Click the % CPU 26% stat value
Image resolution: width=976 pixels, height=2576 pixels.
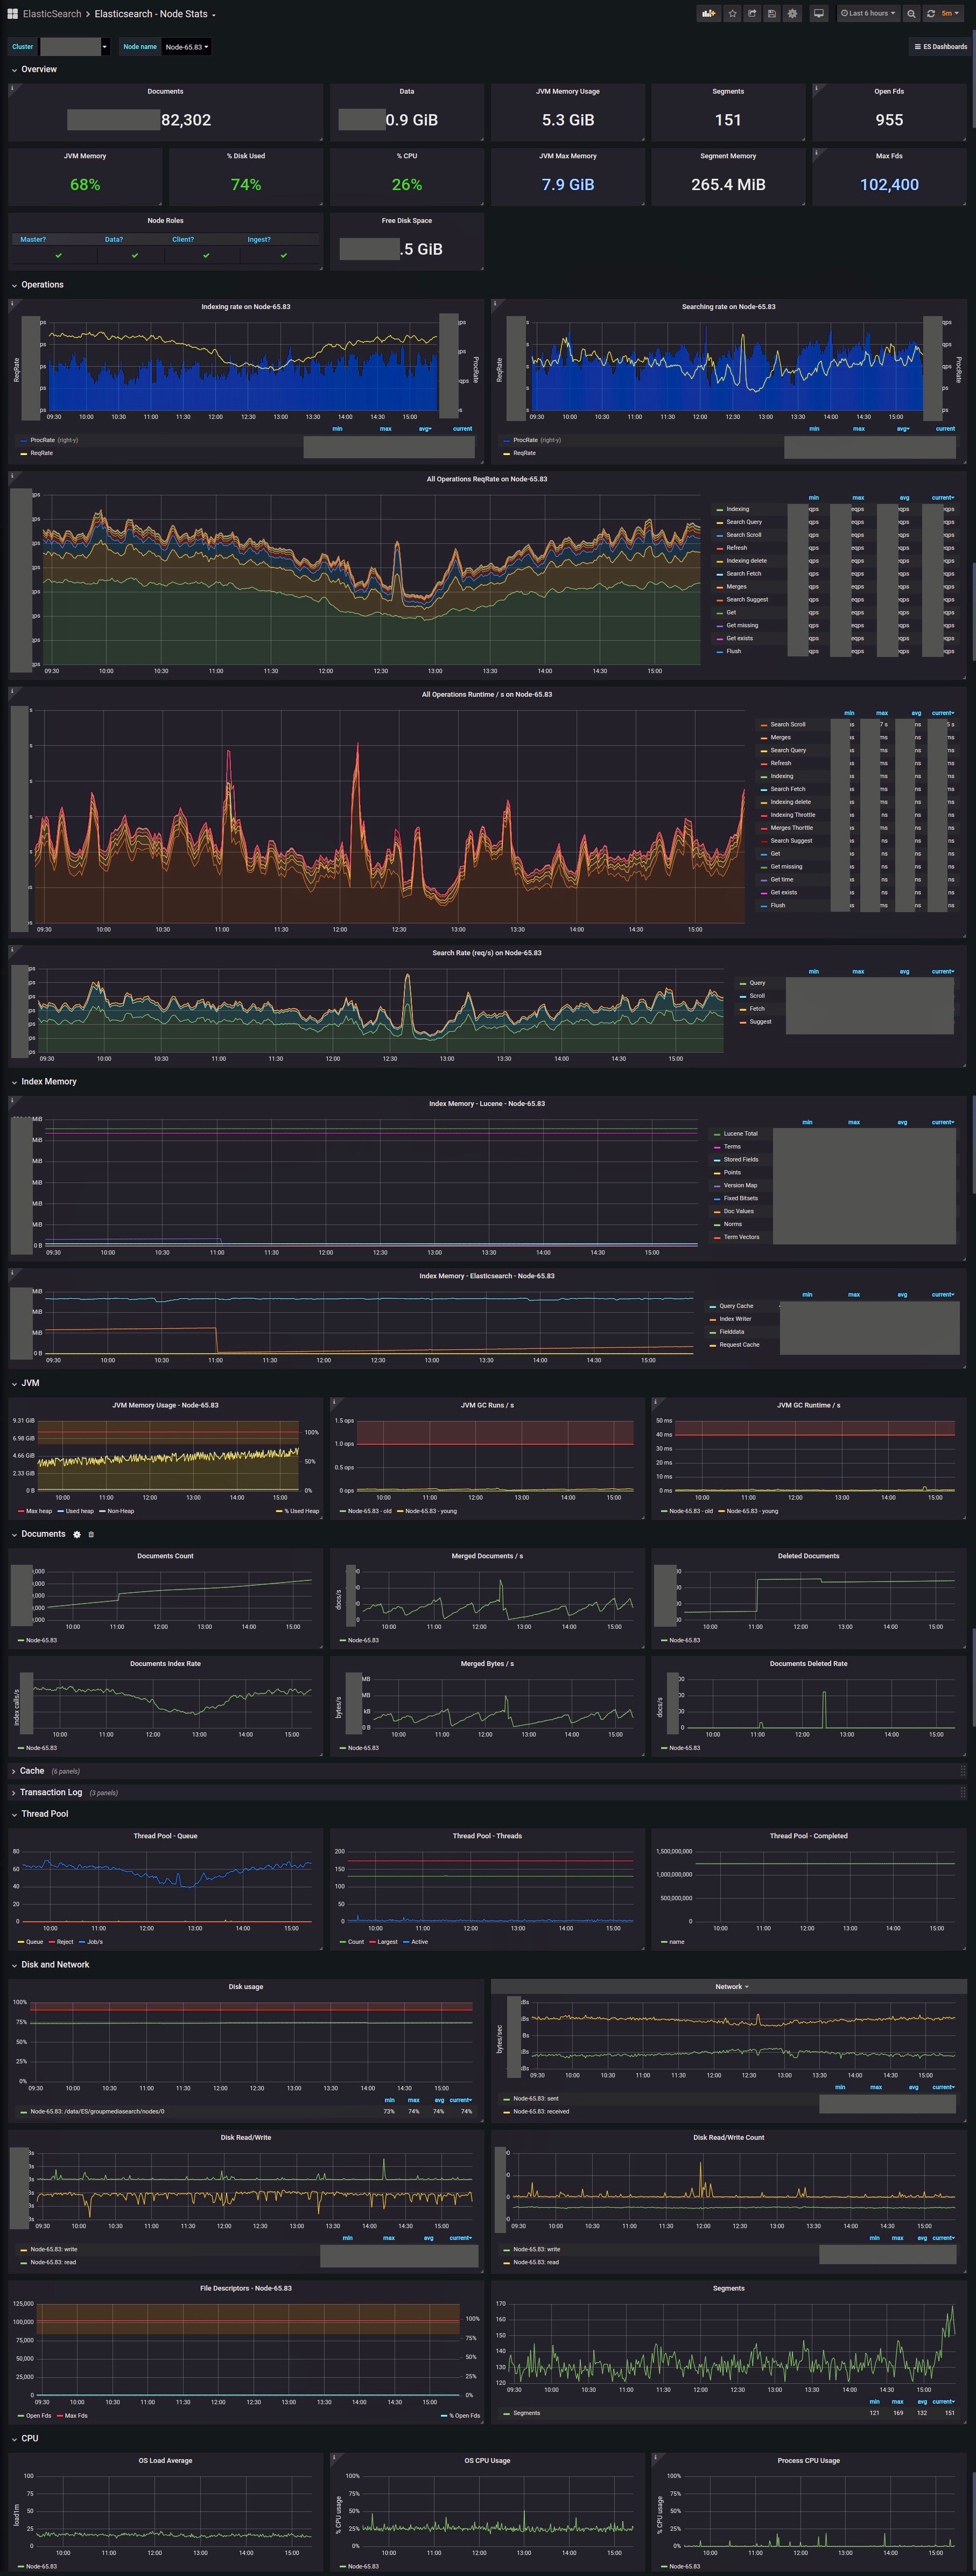click(x=407, y=185)
